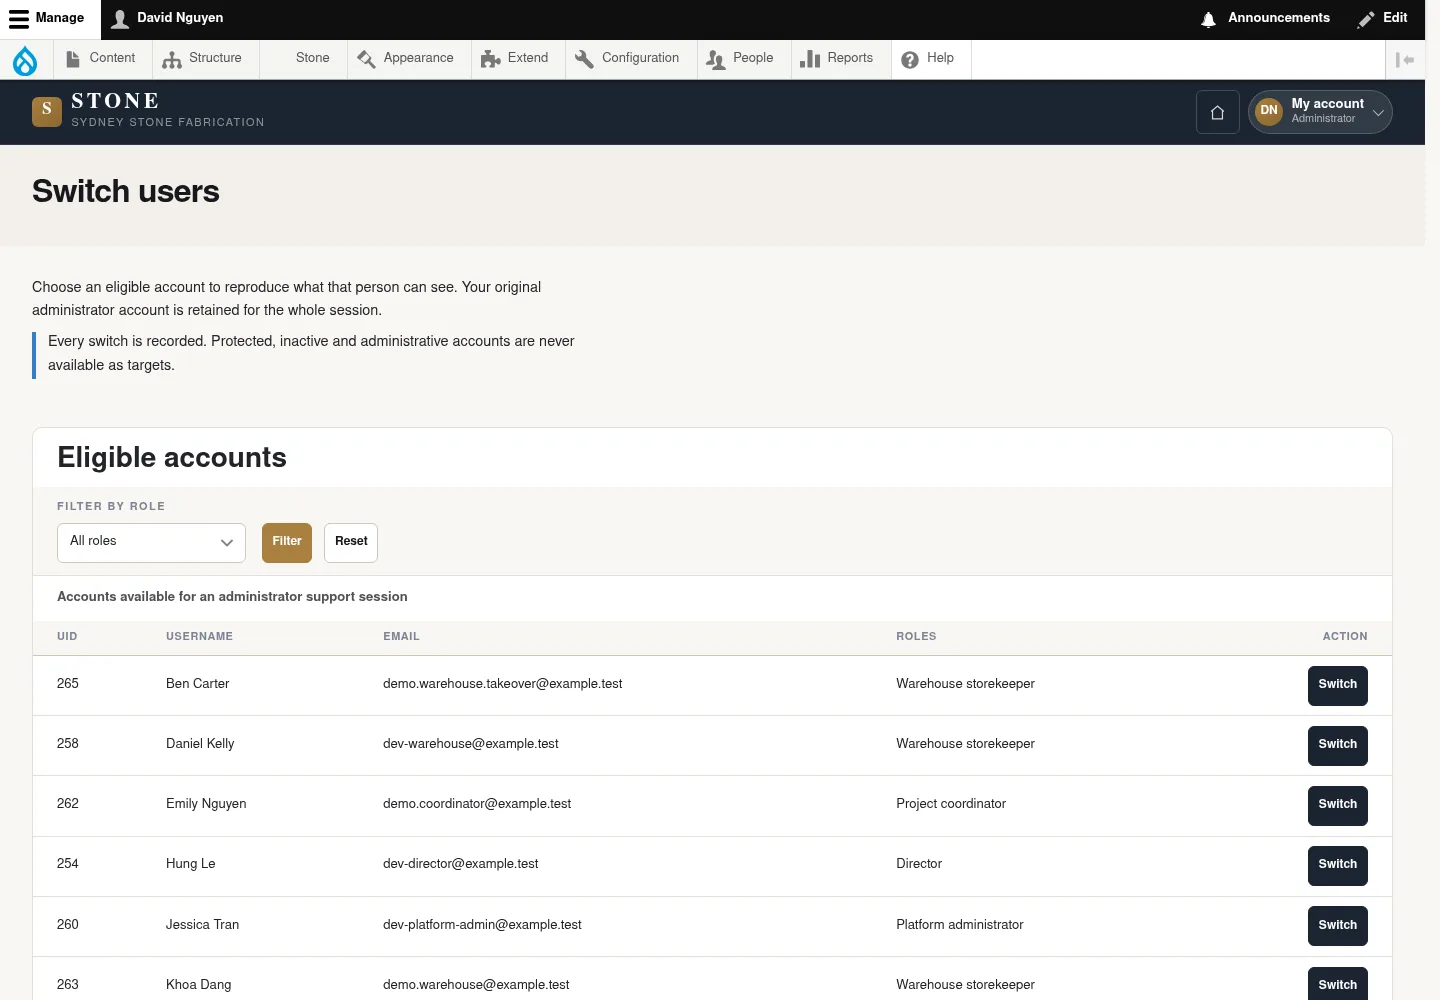
Task: Switch to Emily Nguyen's account
Action: [1338, 805]
